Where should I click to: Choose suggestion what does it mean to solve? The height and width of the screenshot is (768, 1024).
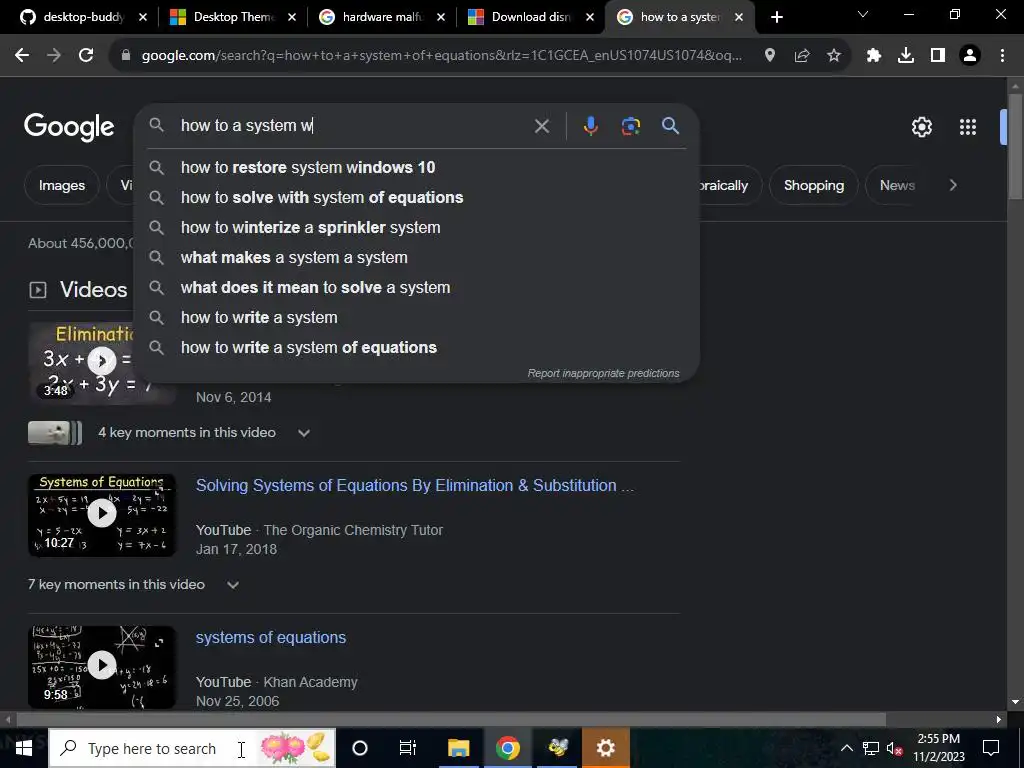coord(417,287)
